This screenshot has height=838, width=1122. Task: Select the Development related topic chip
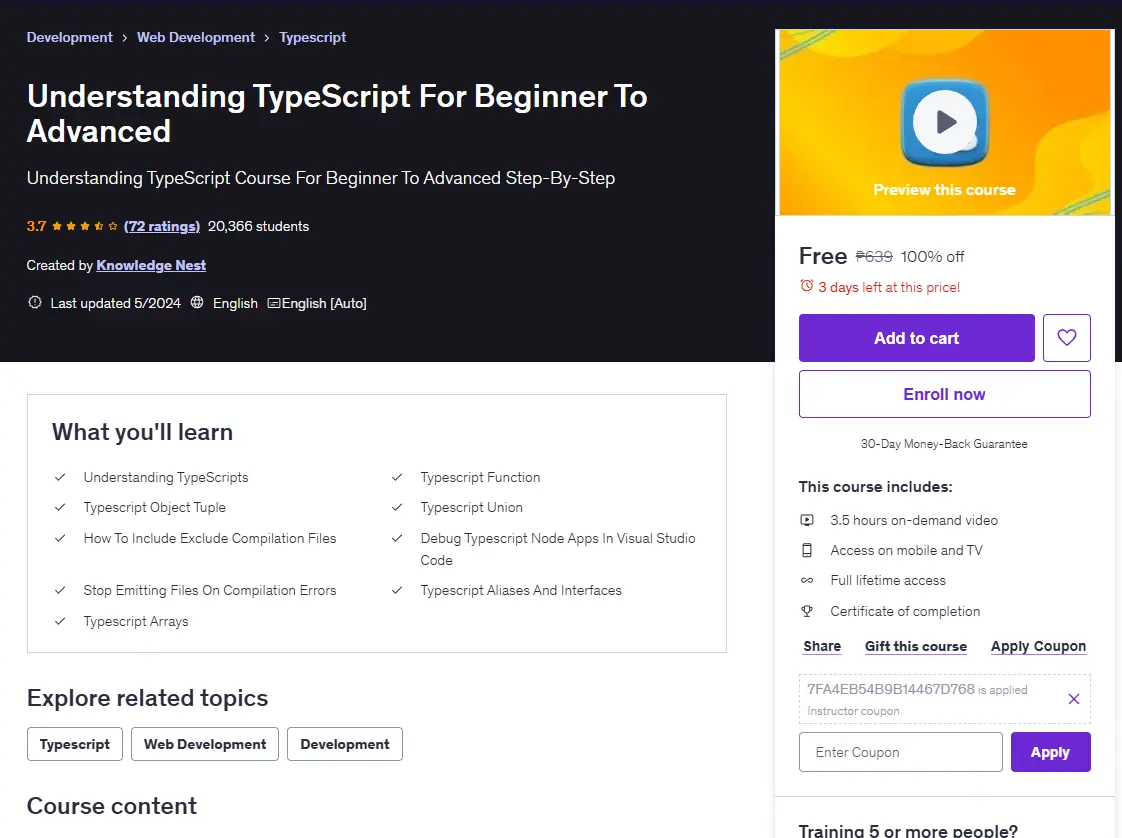(345, 744)
